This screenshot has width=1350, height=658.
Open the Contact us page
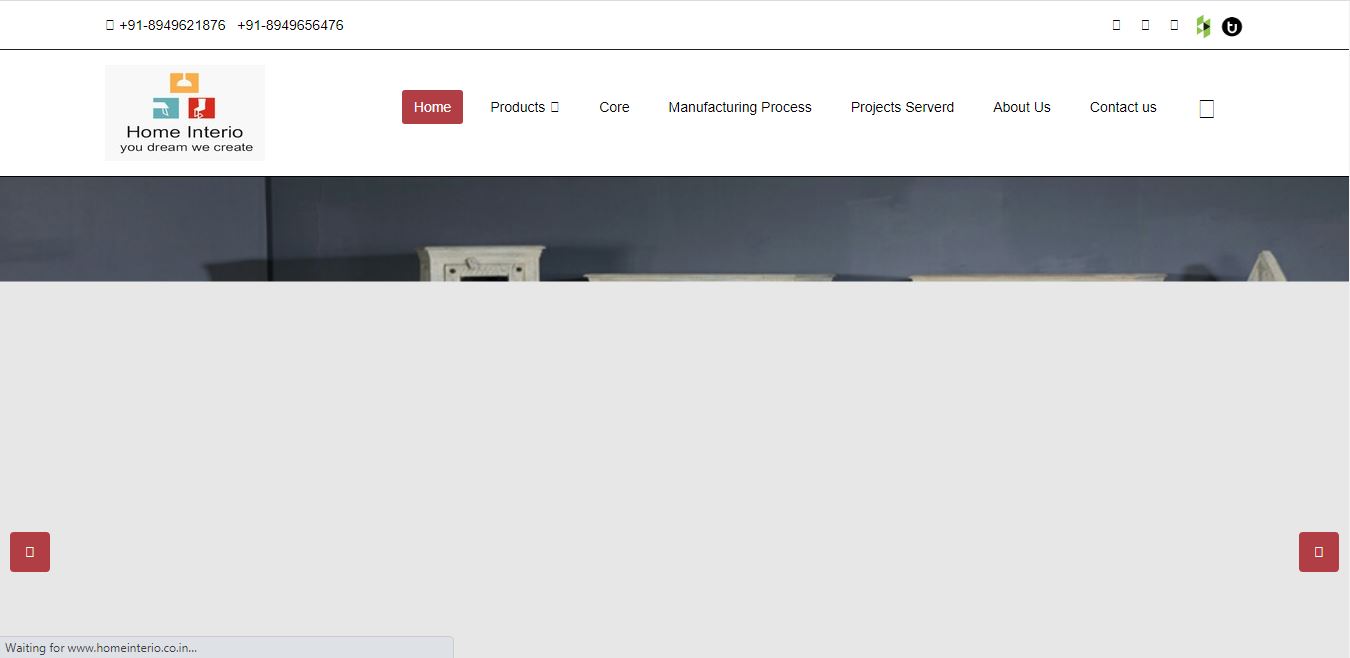point(1123,107)
